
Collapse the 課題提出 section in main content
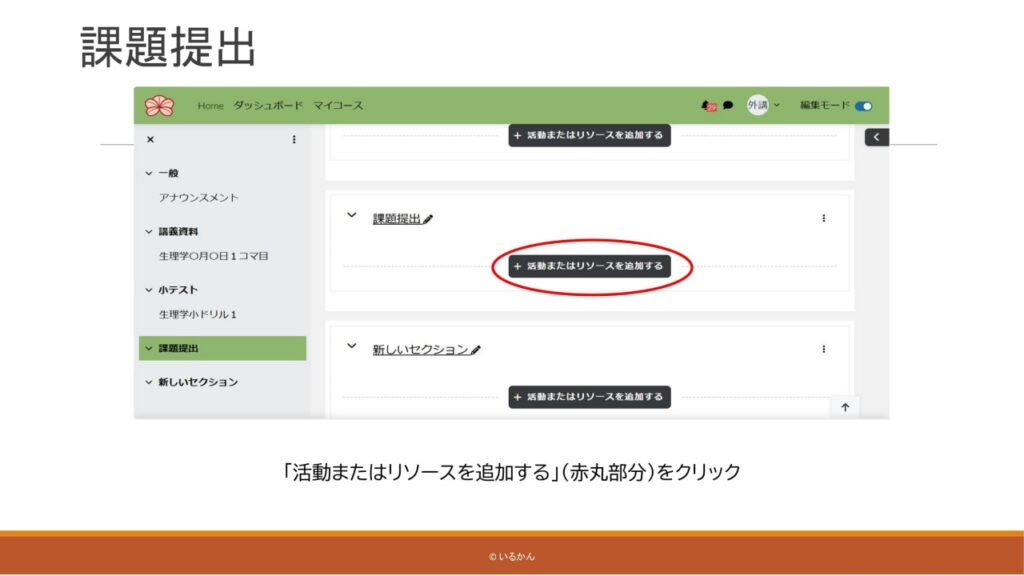click(351, 215)
